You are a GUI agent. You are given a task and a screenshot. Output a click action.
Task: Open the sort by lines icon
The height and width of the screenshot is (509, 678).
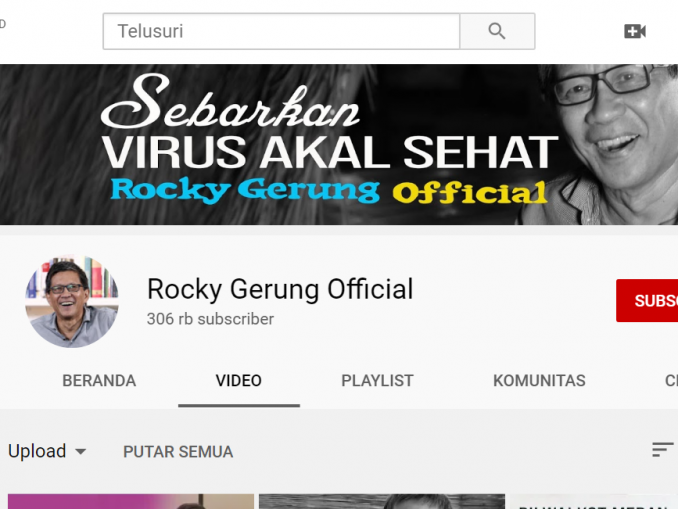[x=663, y=450]
